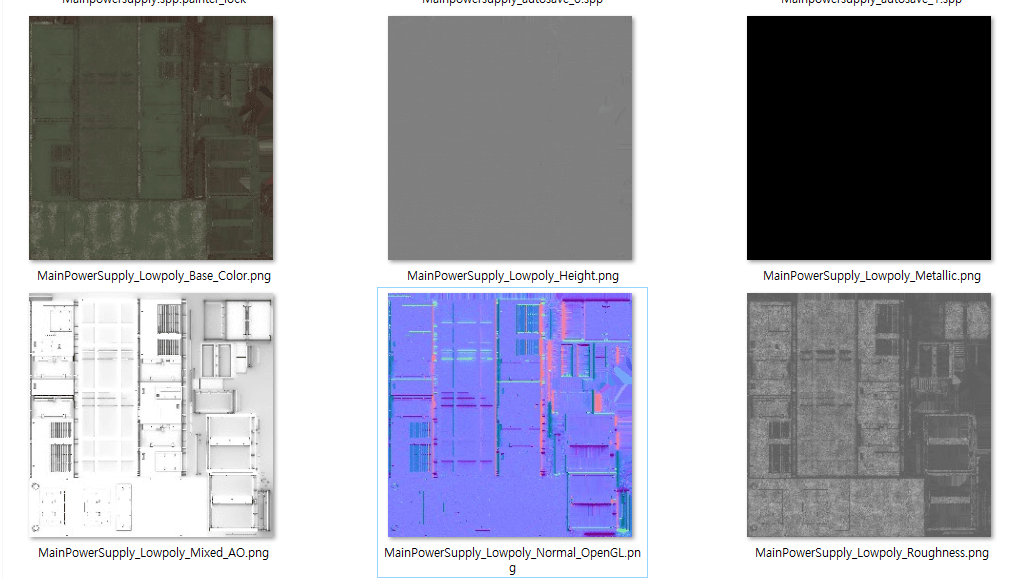Select the Mixed_AO texture thumbnail
1029x585 pixels.
(151, 415)
